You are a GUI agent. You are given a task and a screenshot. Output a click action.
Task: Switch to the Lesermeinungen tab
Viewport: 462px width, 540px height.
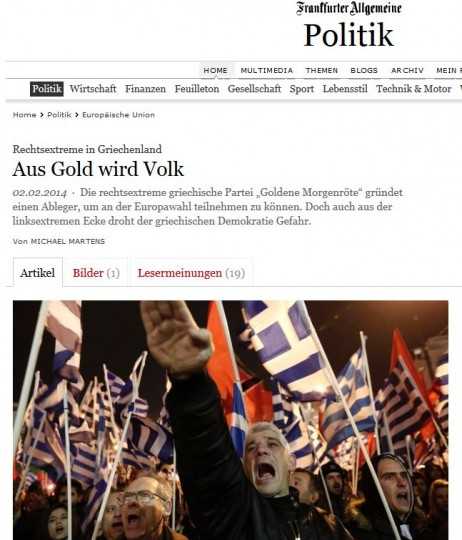pyautogui.click(x=191, y=273)
